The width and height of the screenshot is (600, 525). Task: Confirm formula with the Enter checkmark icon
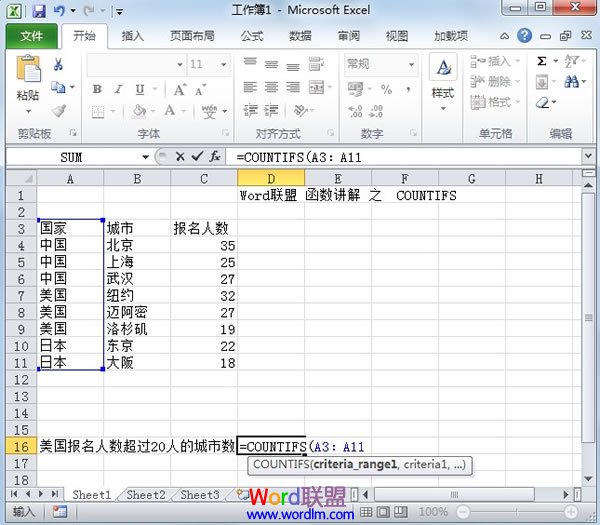point(197,157)
